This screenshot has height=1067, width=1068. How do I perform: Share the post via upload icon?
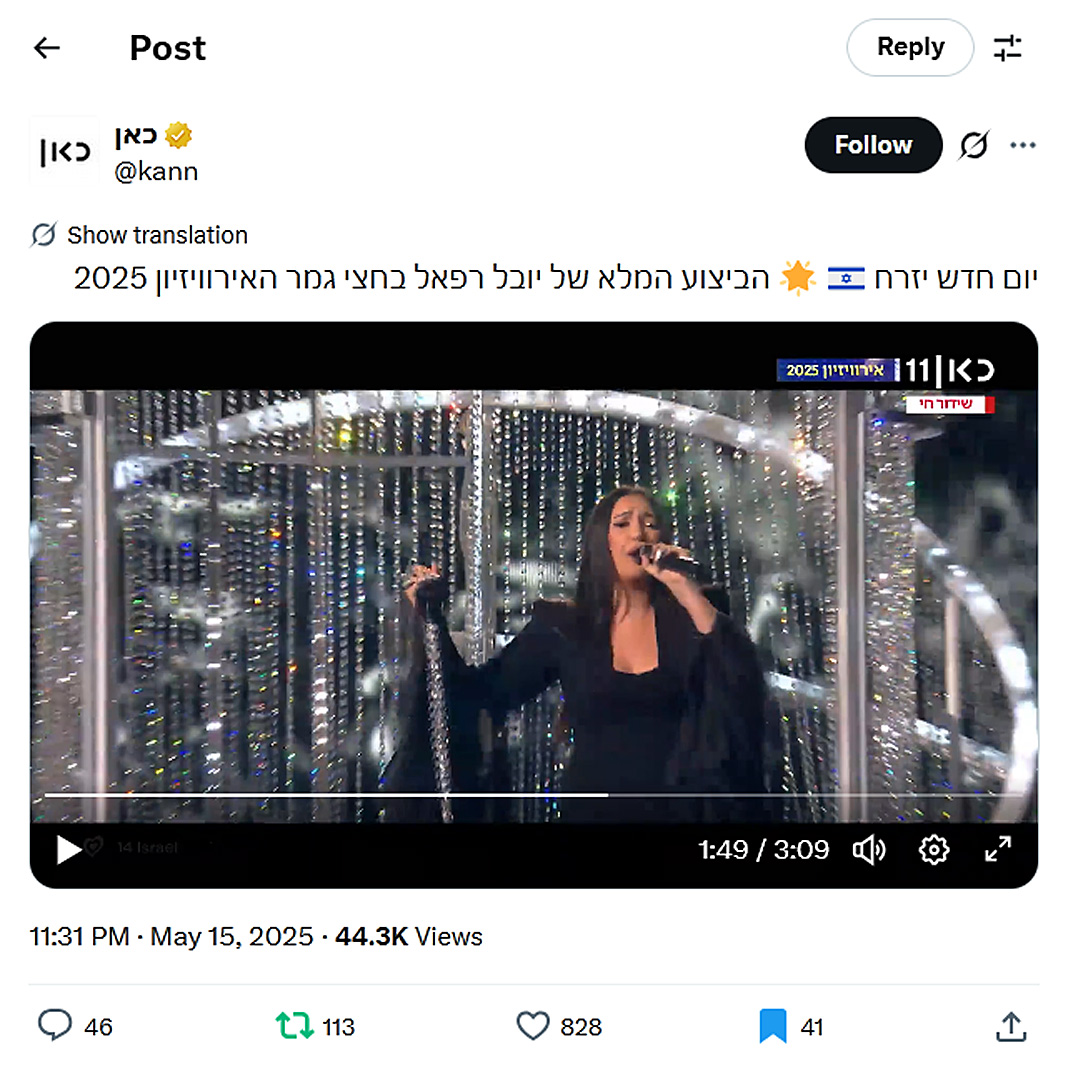coord(1011,1026)
